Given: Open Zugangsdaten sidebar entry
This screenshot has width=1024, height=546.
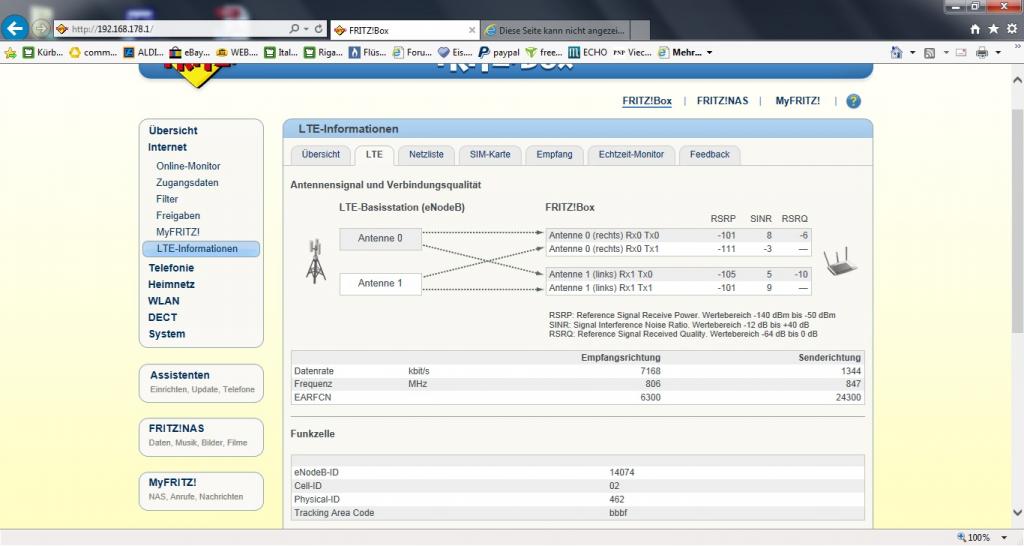Looking at the screenshot, I should click(x=187, y=183).
